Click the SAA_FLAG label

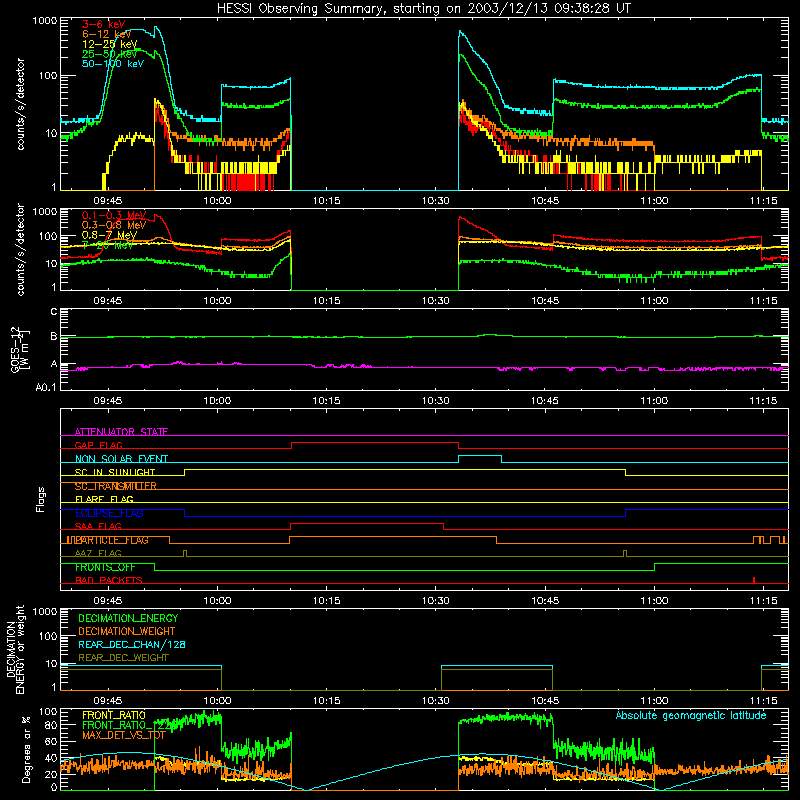[x=98, y=526]
